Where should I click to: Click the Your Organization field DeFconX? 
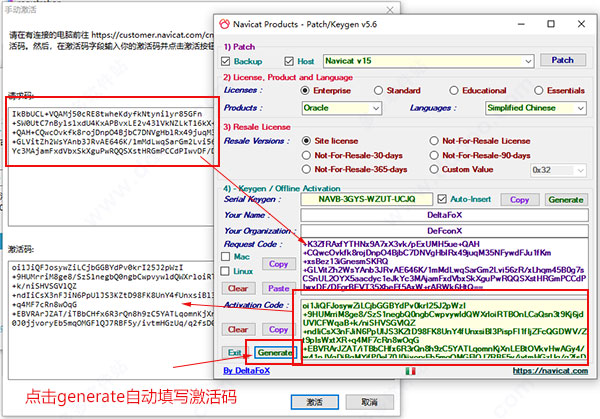(x=444, y=231)
